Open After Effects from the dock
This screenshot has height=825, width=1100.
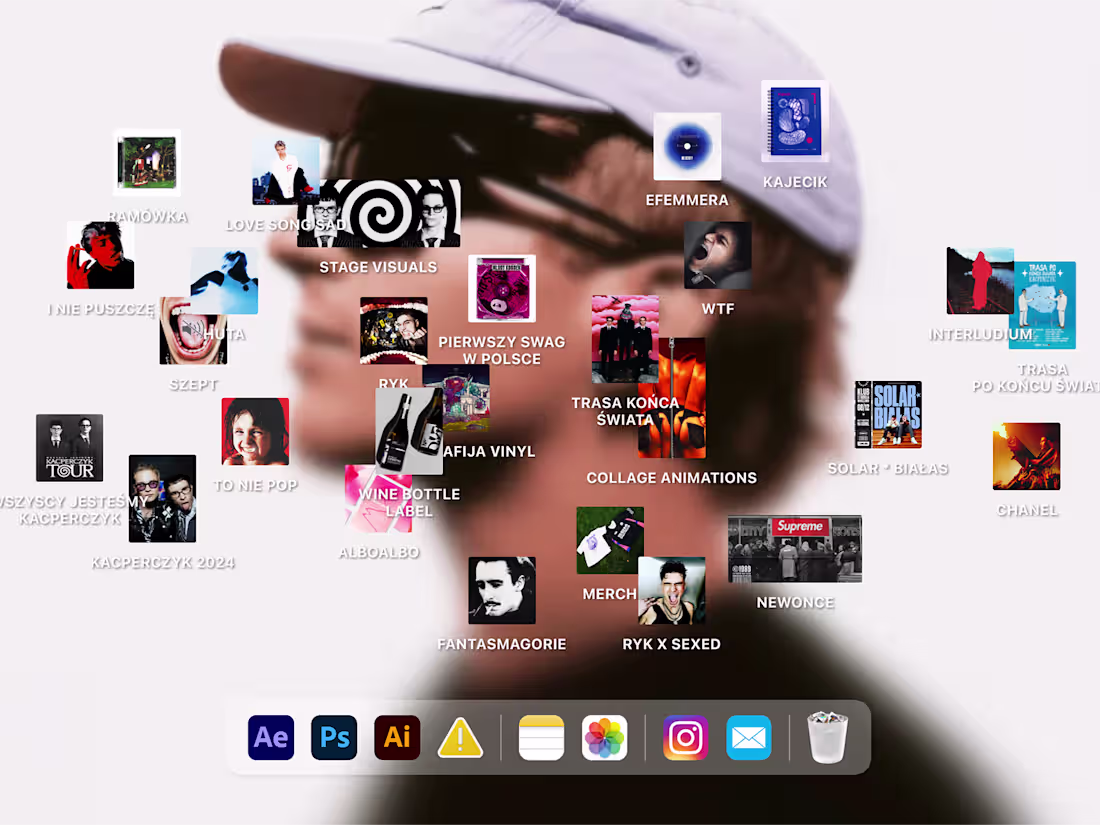[271, 737]
